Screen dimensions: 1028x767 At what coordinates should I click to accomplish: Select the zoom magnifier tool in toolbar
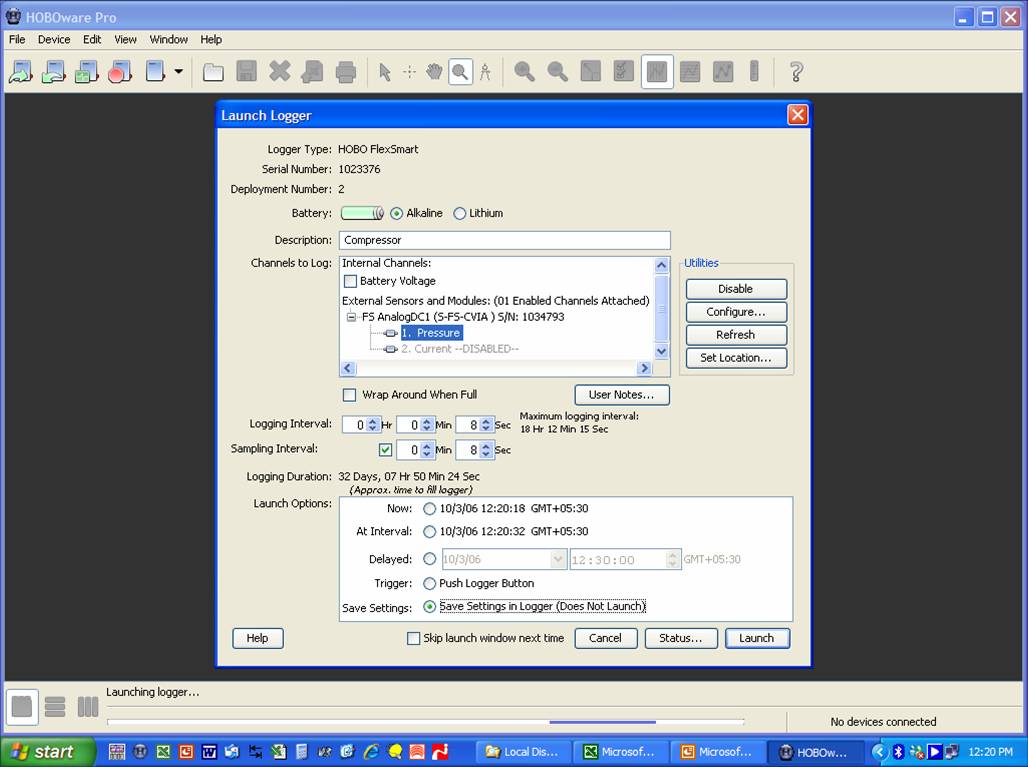pyautogui.click(x=460, y=72)
